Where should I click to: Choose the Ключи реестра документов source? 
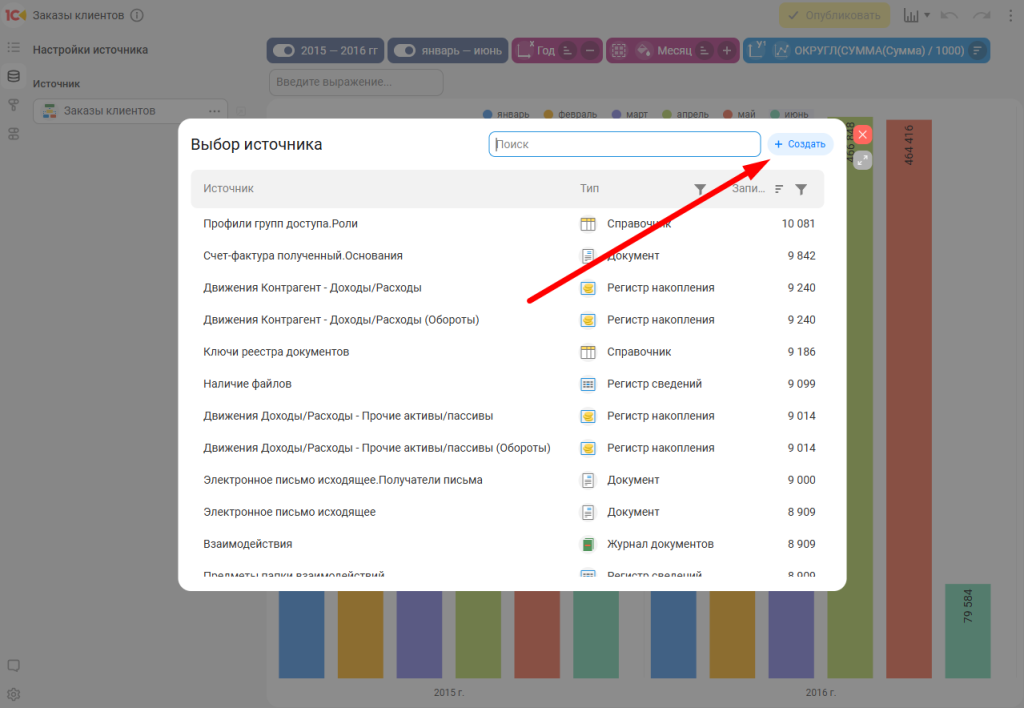click(x=276, y=352)
